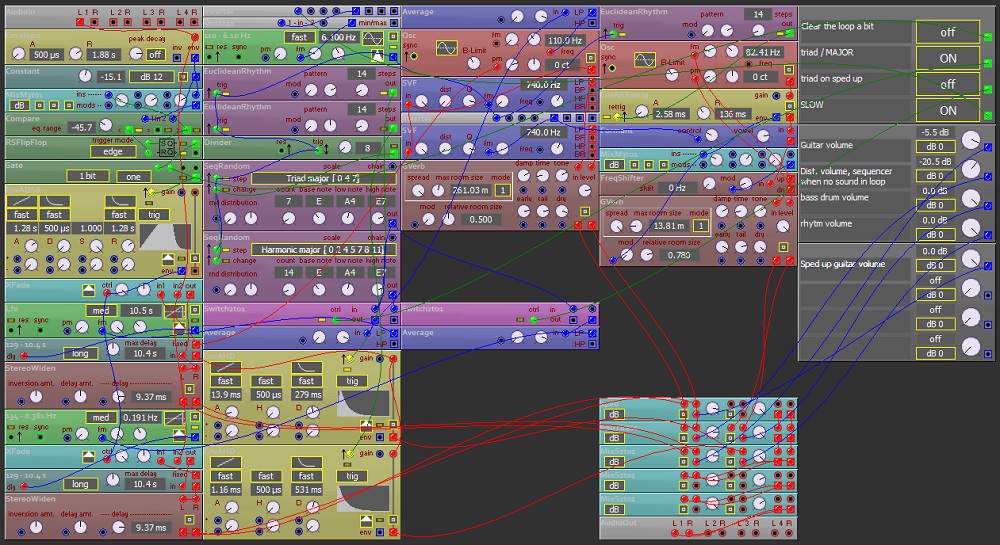Click the waveform icon in the 110.0 Hz Osc

pyautogui.click(x=446, y=48)
